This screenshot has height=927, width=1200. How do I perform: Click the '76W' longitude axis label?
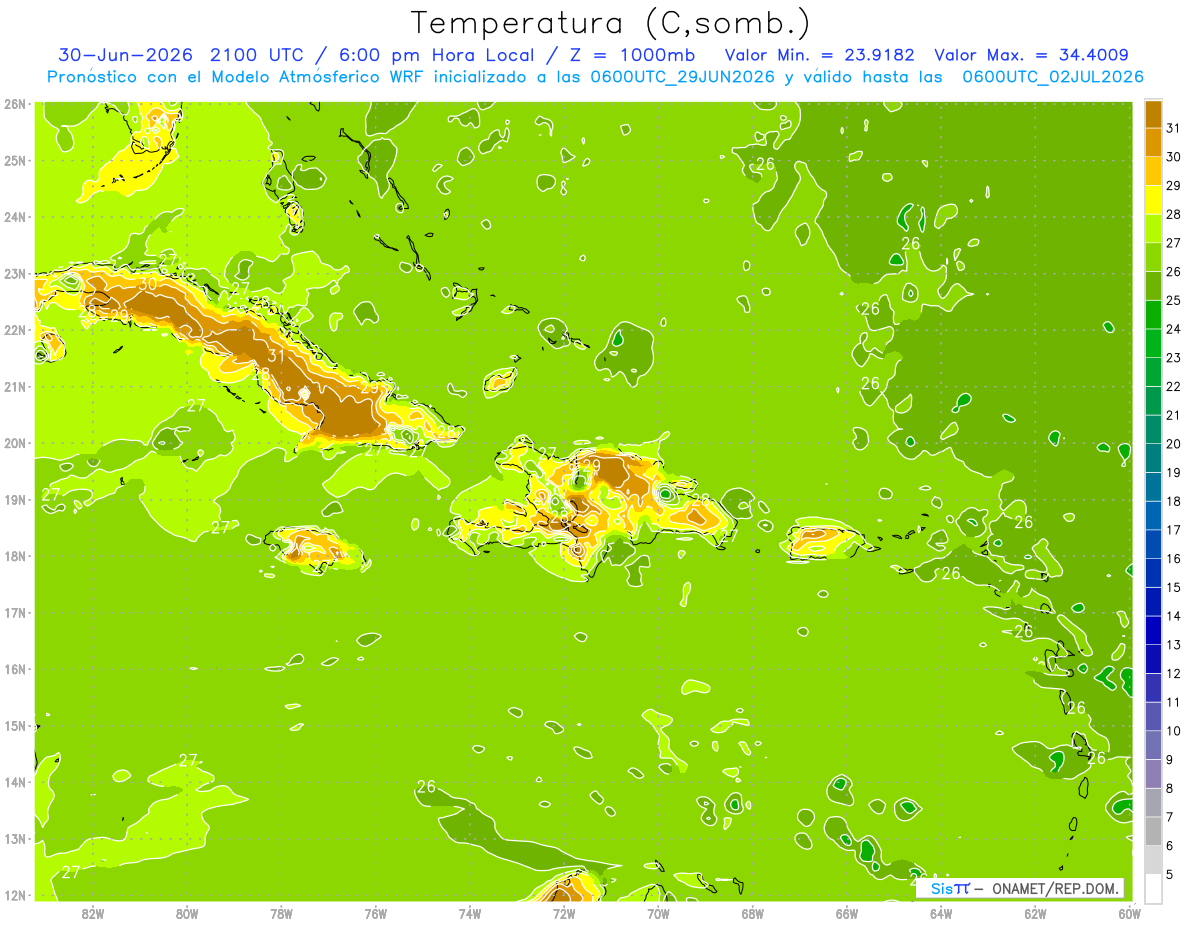click(x=375, y=913)
